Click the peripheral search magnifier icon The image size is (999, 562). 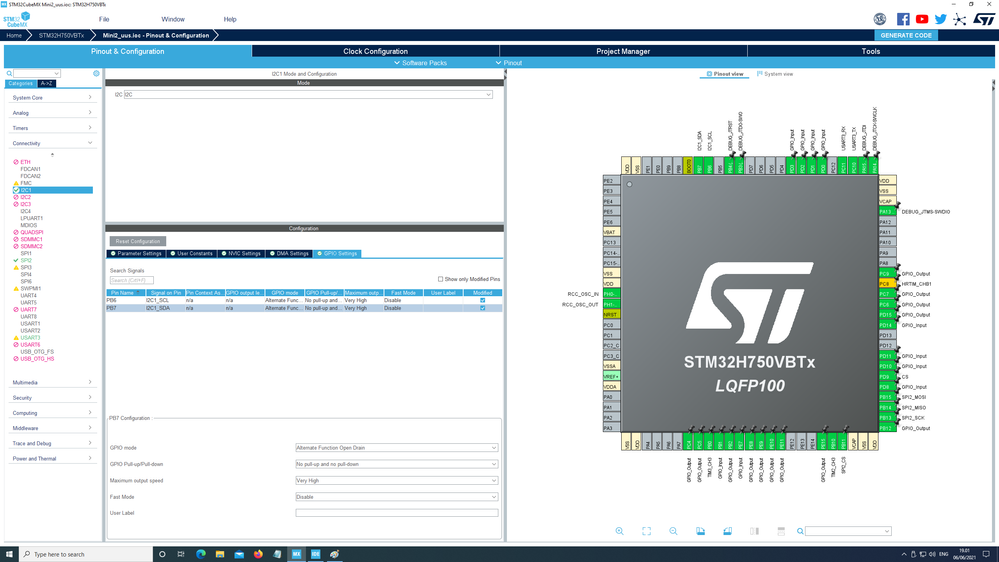pos(10,73)
